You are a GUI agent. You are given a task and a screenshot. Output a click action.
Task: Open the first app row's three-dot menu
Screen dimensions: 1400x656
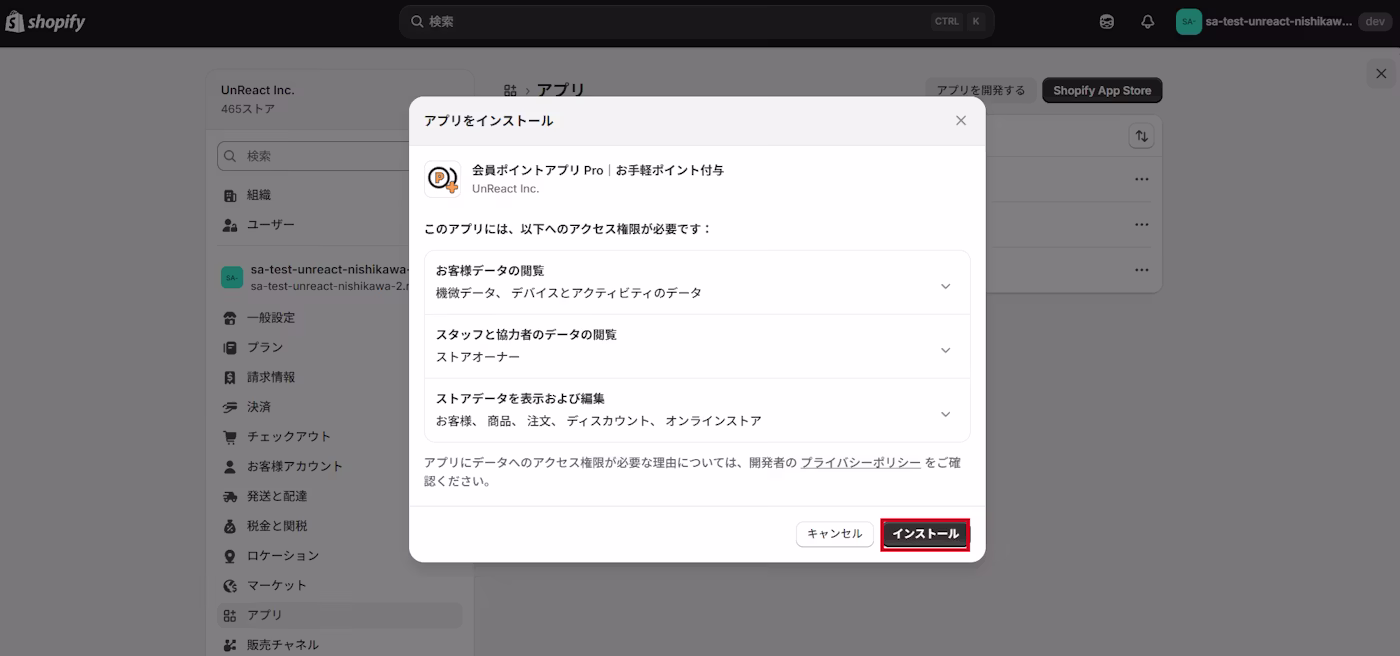[1141, 179]
